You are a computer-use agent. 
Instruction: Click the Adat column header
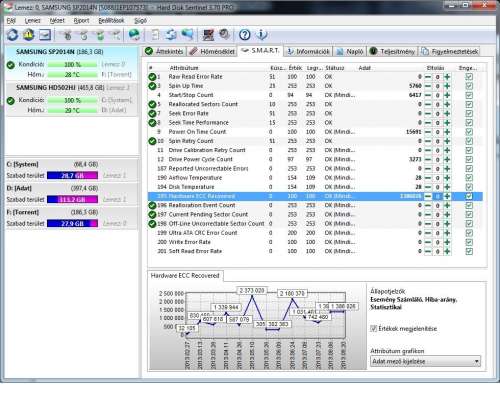[365, 68]
